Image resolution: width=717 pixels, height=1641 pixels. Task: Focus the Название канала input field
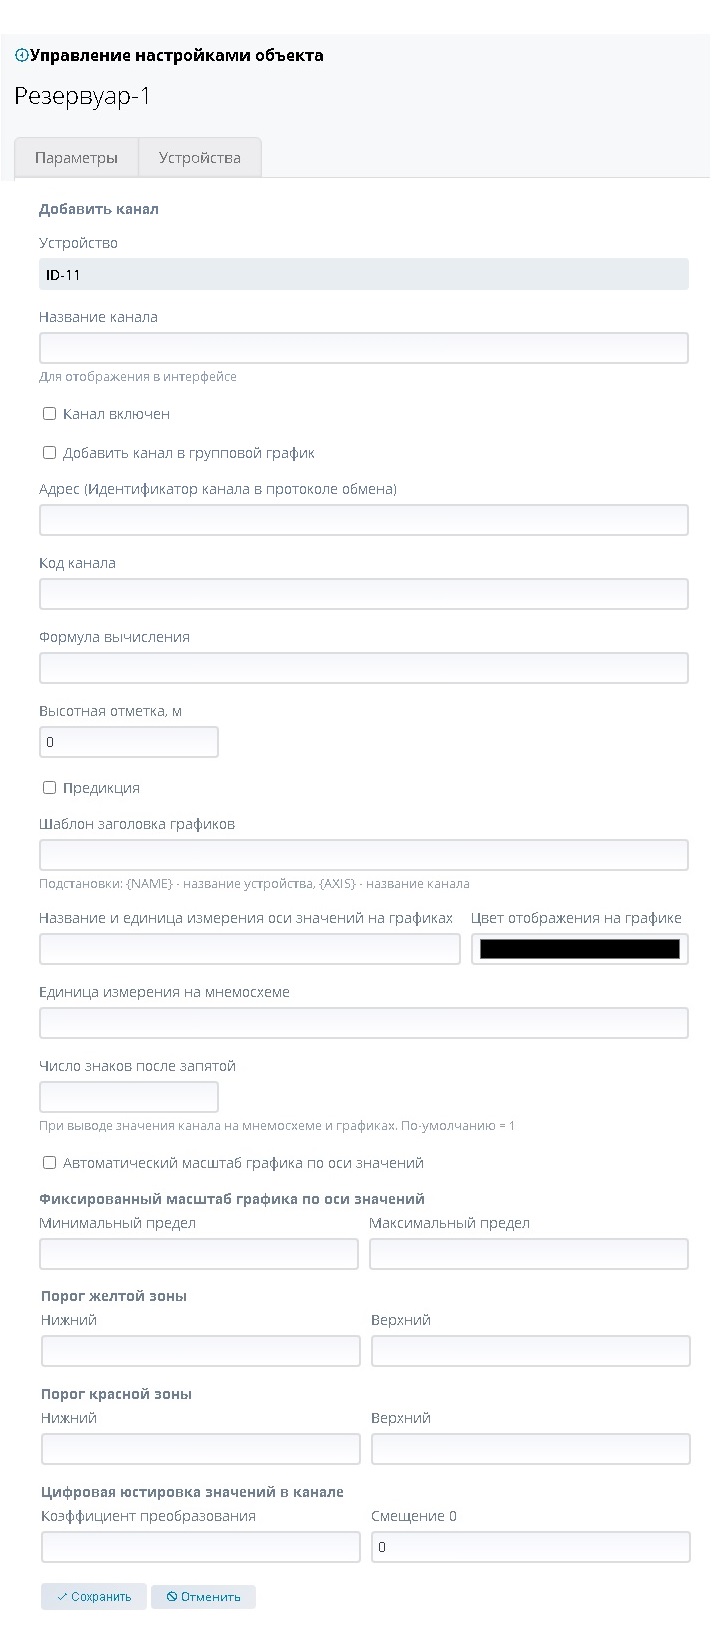pos(363,348)
